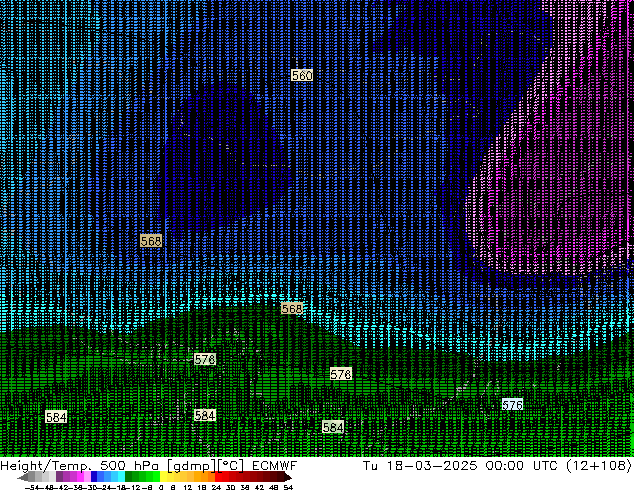Click the 568 label in the blue area
This screenshot has height=490, width=634.
point(151,241)
